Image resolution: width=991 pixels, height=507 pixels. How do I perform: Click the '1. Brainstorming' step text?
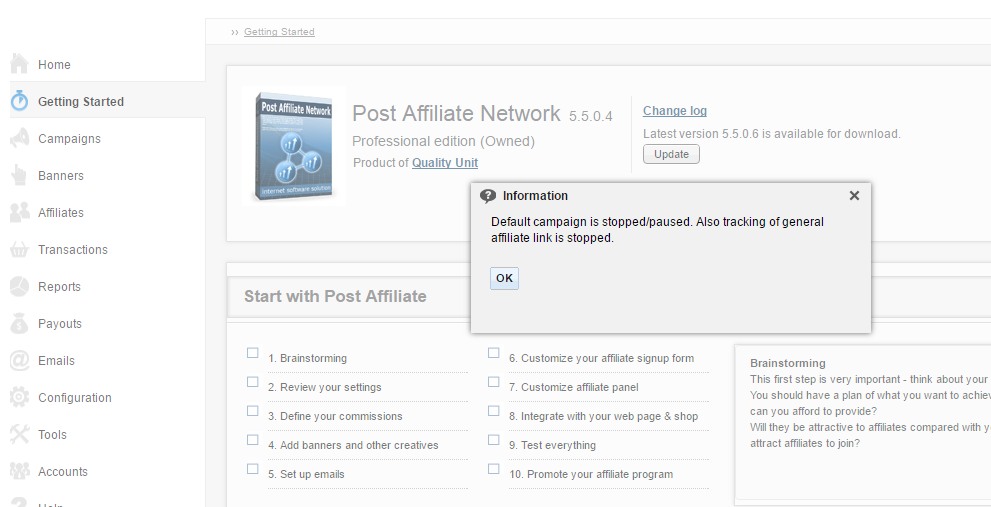307,358
